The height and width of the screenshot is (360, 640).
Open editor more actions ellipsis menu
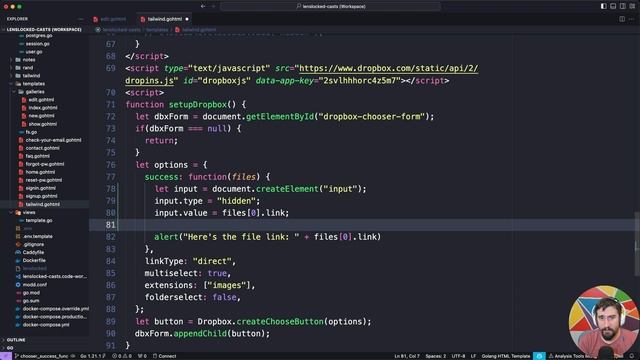pyautogui.click(x=632, y=19)
